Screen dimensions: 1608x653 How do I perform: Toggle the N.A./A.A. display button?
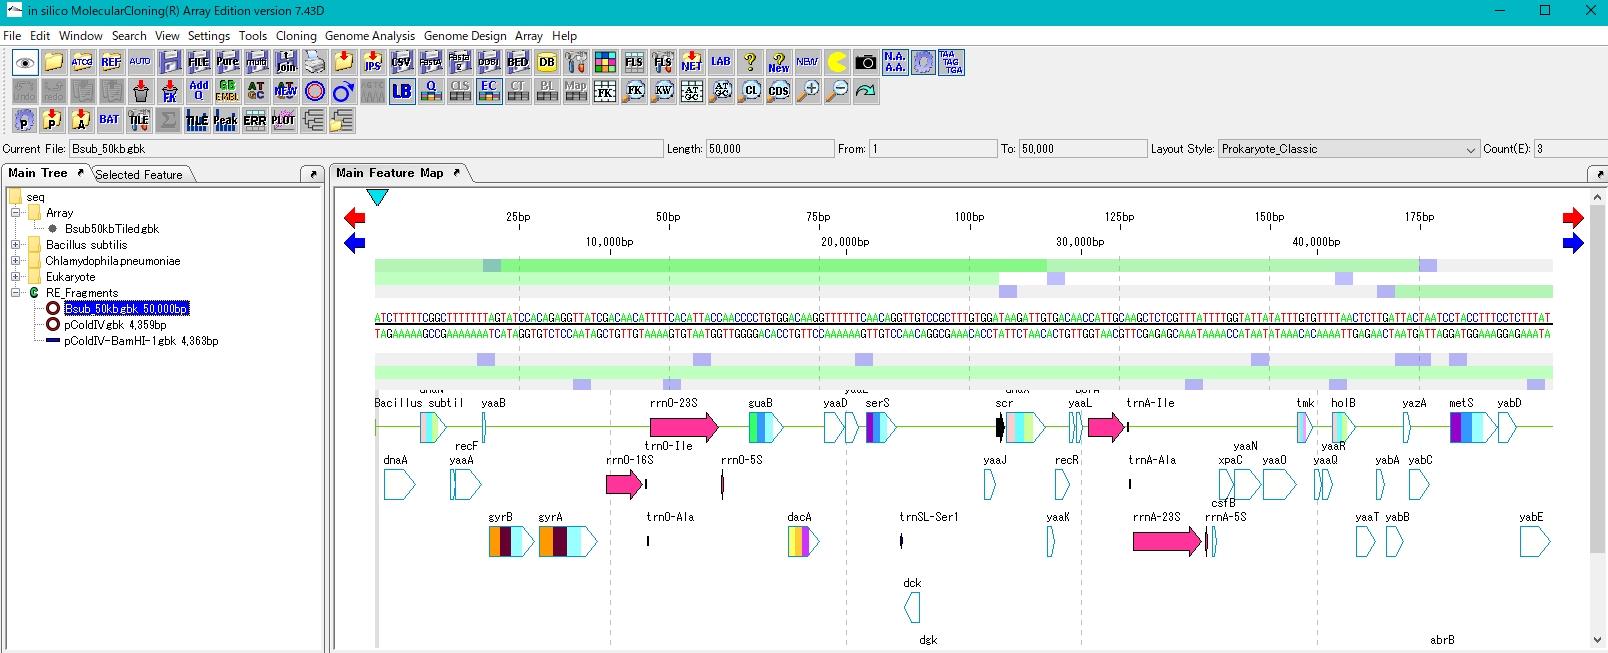[895, 62]
